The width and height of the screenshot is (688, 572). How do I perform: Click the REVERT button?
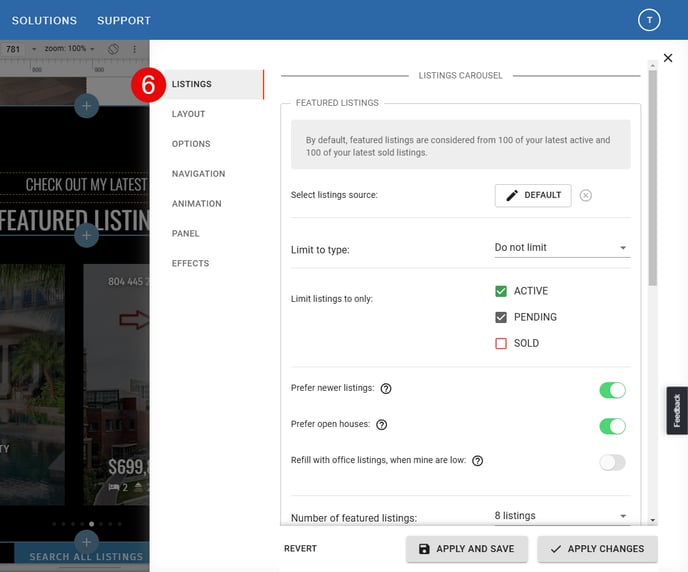click(300, 549)
